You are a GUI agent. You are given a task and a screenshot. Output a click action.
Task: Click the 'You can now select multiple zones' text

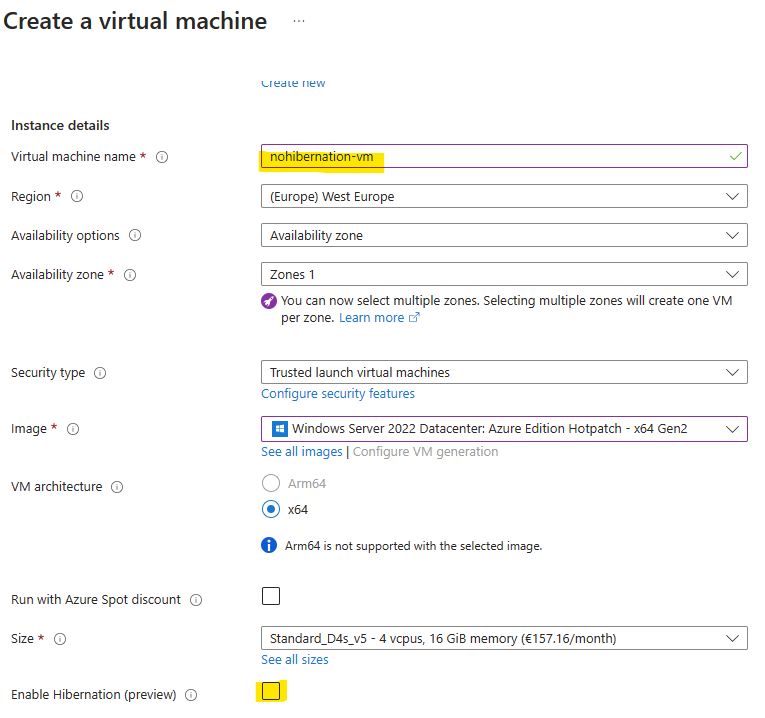(506, 309)
